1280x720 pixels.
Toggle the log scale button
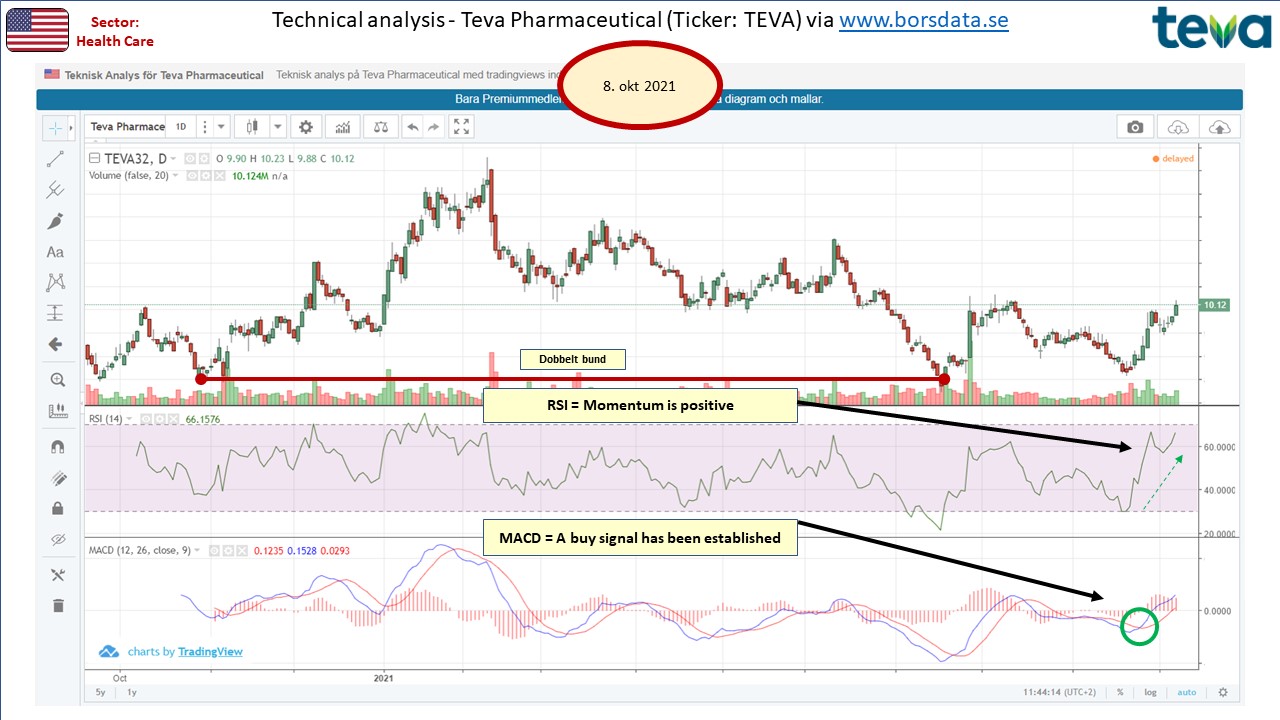coord(1151,692)
